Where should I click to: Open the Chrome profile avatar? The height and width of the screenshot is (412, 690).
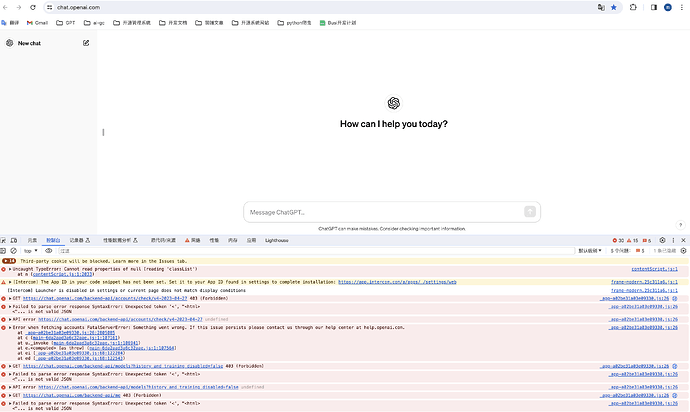[x=668, y=7]
